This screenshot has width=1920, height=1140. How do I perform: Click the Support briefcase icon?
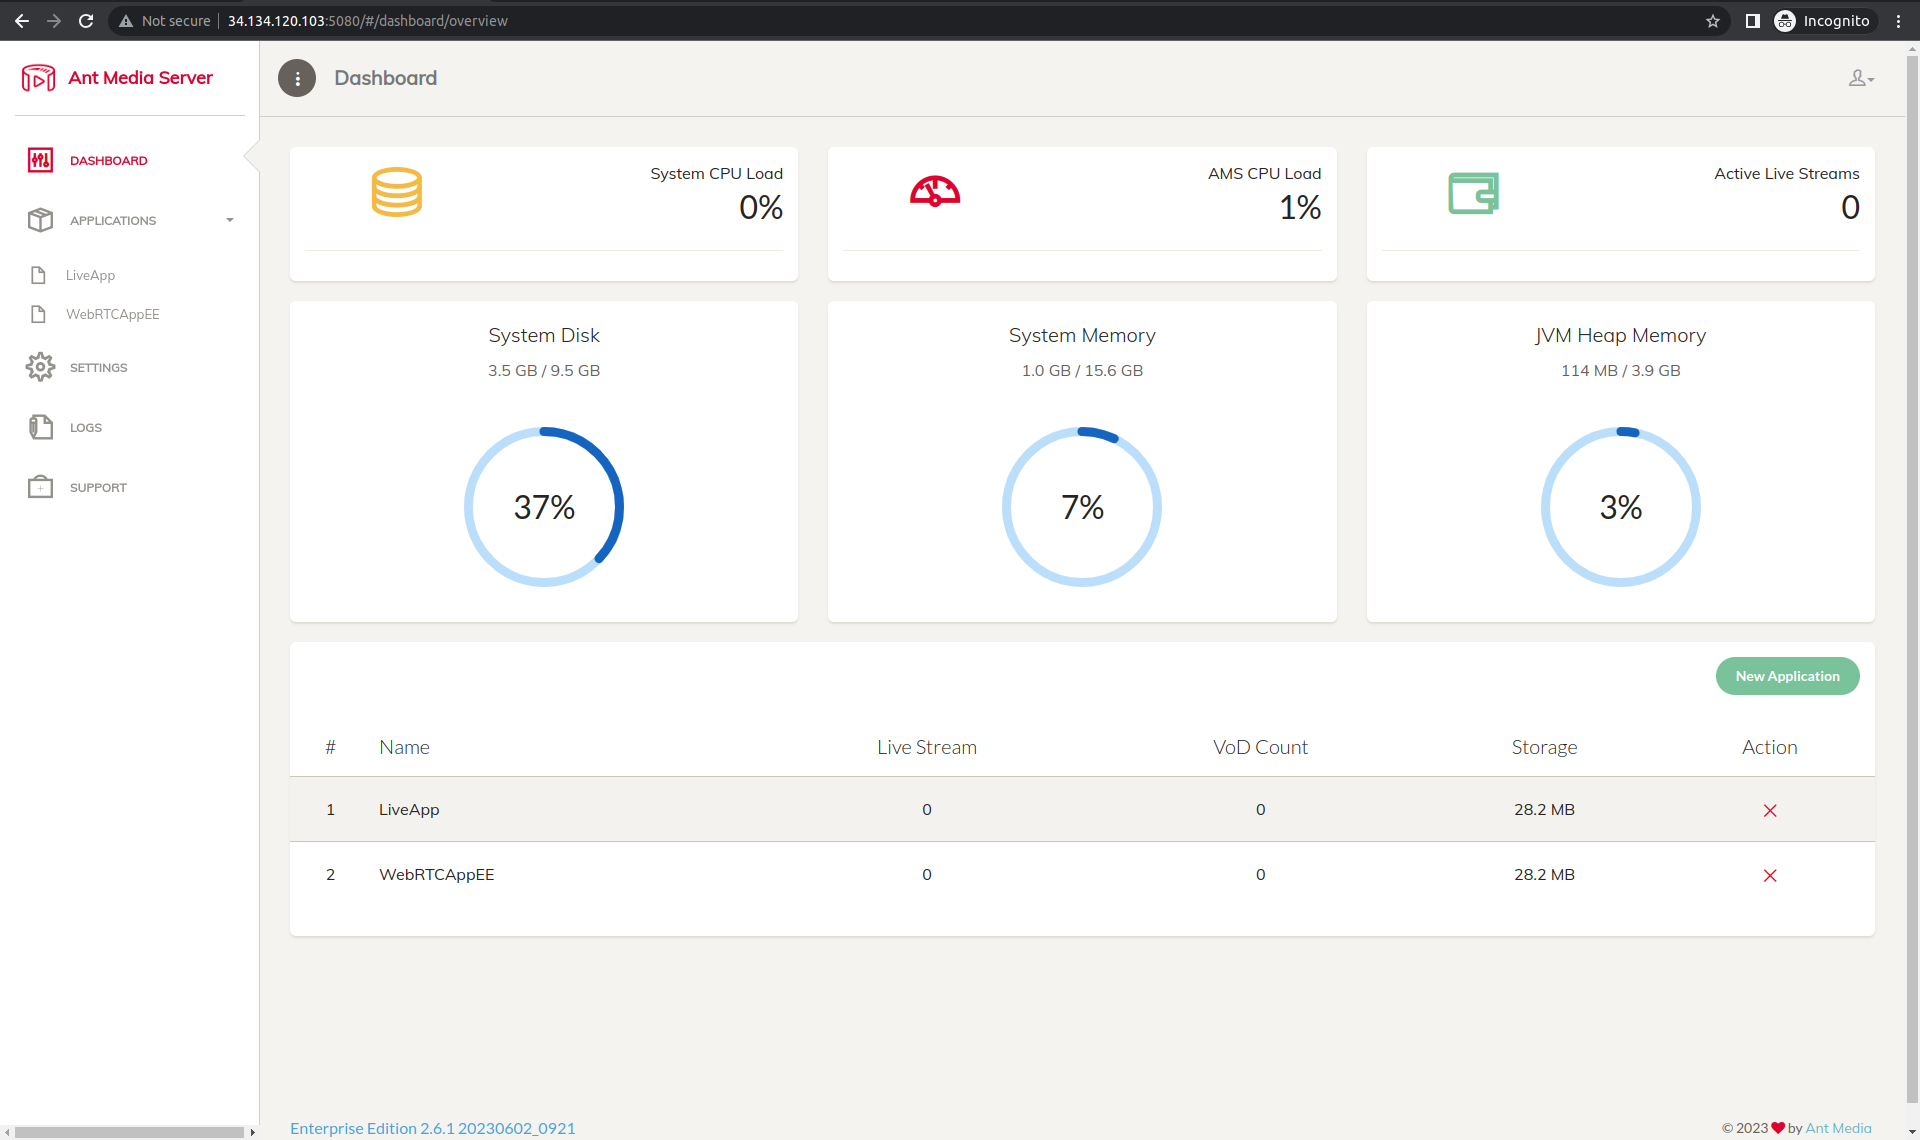click(40, 487)
